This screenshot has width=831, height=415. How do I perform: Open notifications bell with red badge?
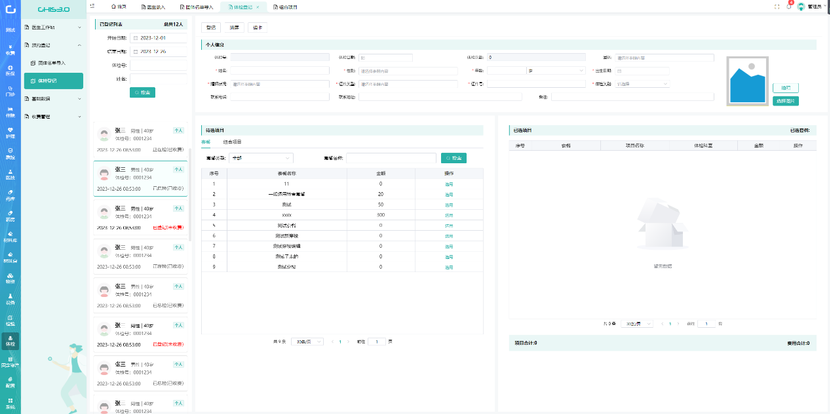pyautogui.click(x=789, y=6)
